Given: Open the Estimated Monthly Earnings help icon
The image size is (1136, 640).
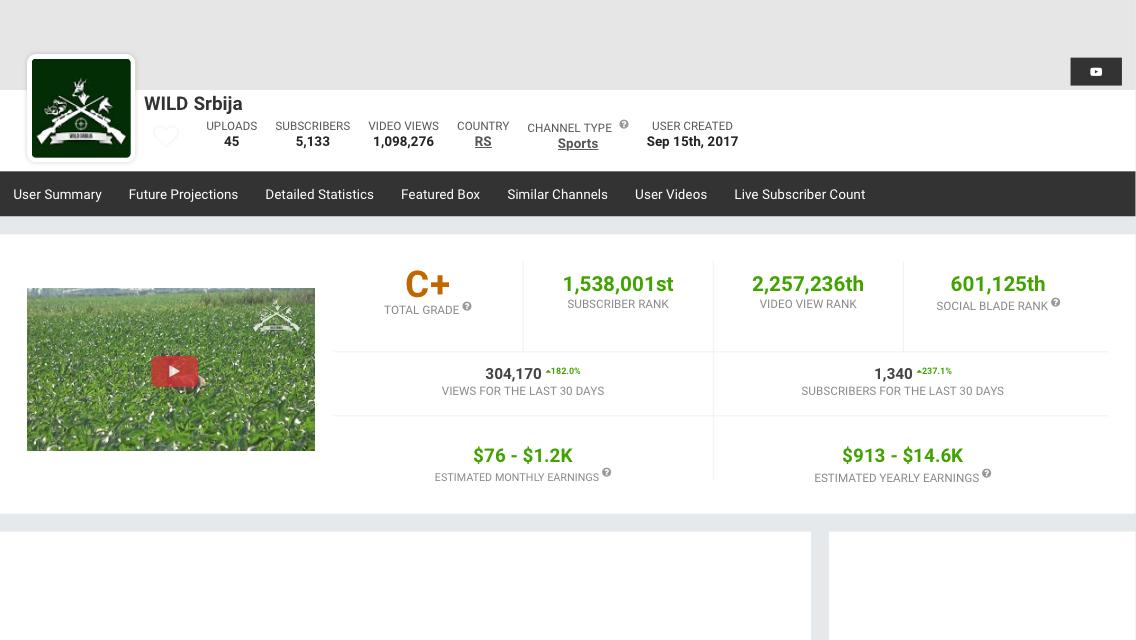Looking at the screenshot, I should pyautogui.click(x=606, y=473).
